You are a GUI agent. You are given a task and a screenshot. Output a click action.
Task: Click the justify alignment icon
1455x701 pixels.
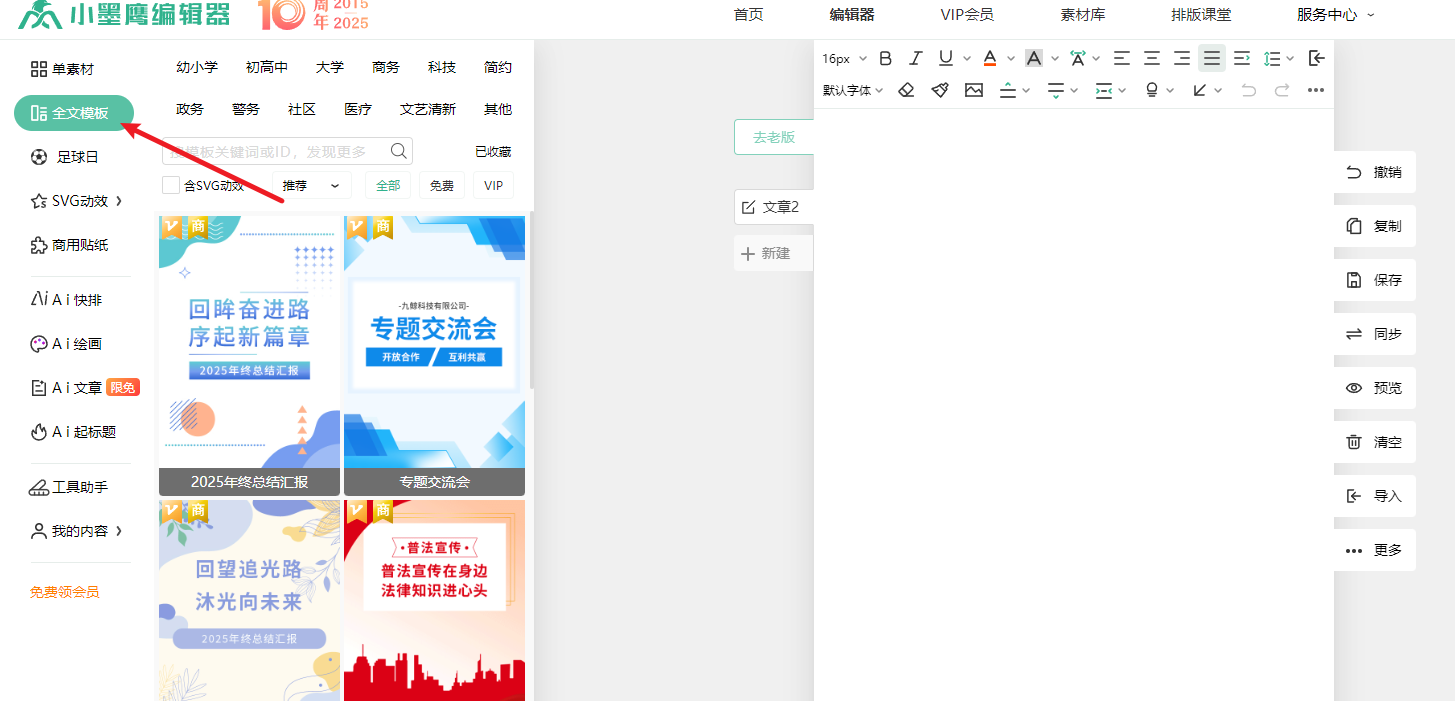(1211, 58)
